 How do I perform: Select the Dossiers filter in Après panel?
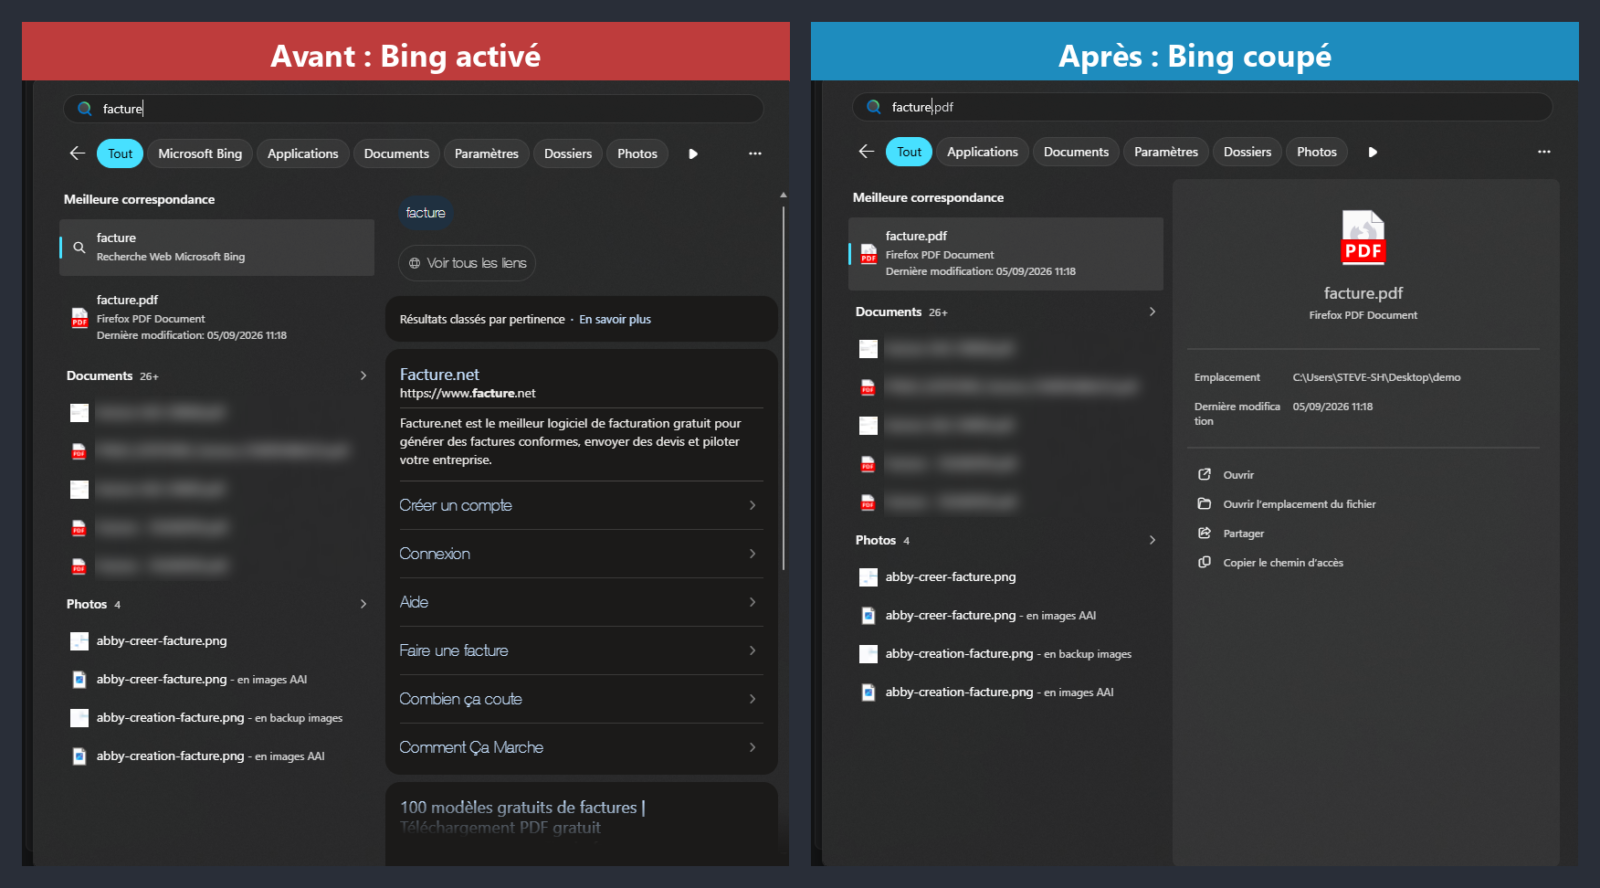click(x=1247, y=152)
